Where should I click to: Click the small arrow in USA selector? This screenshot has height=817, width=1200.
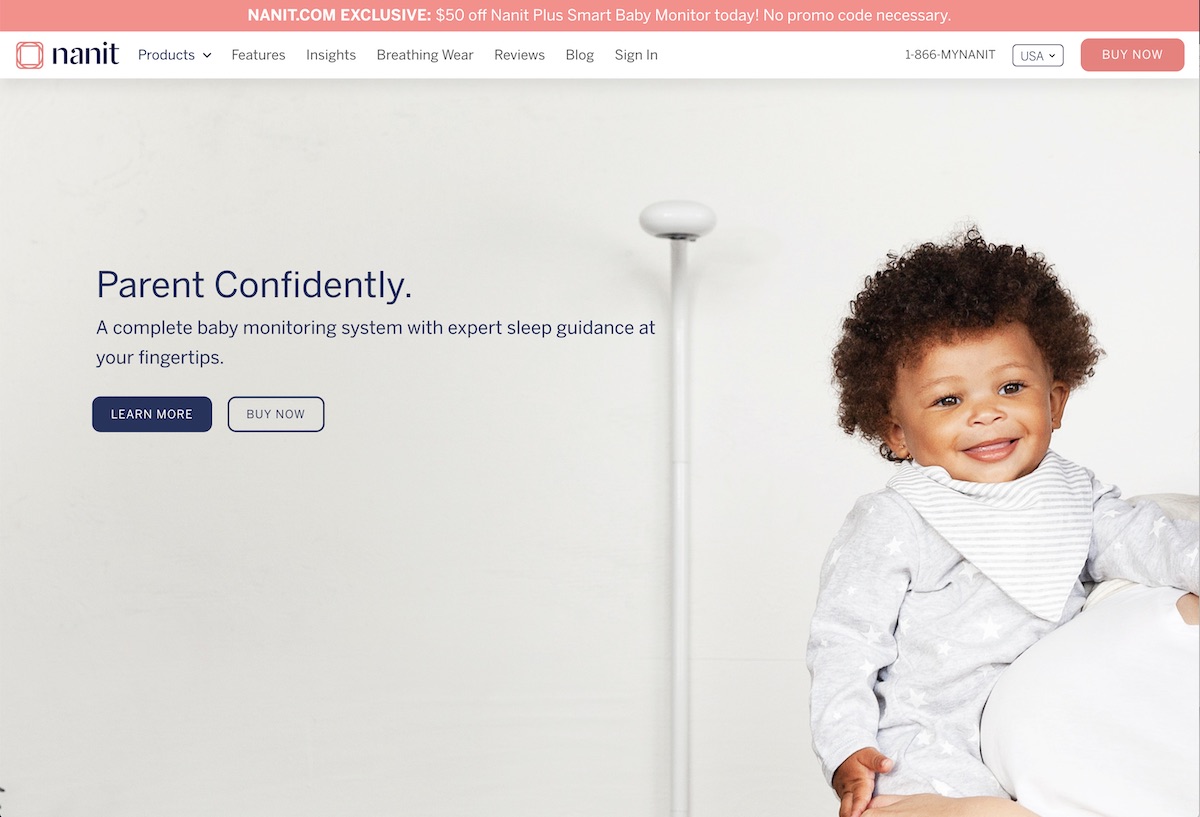1052,56
